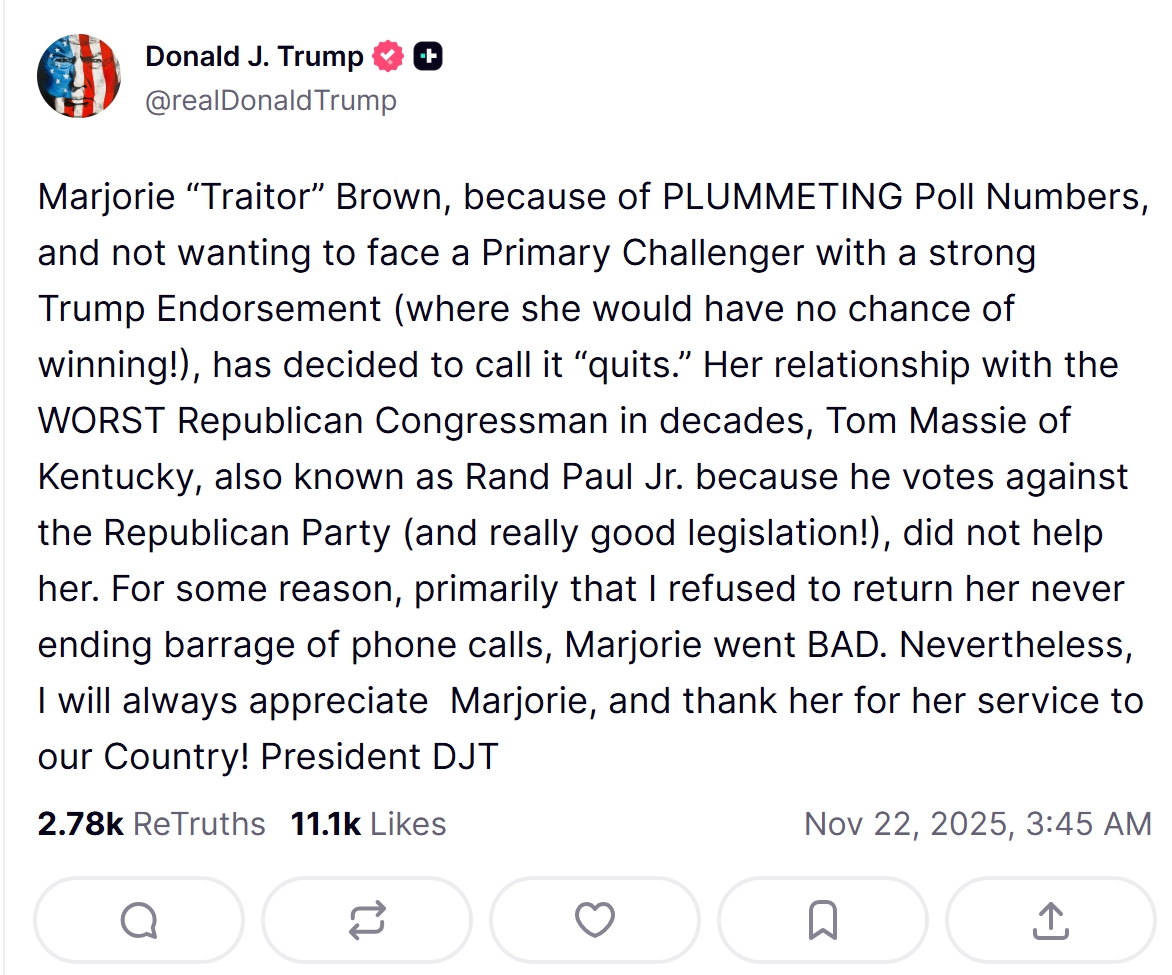Open the @realDonaldTrump handle link
This screenshot has height=975, width=1172.
click(271, 101)
